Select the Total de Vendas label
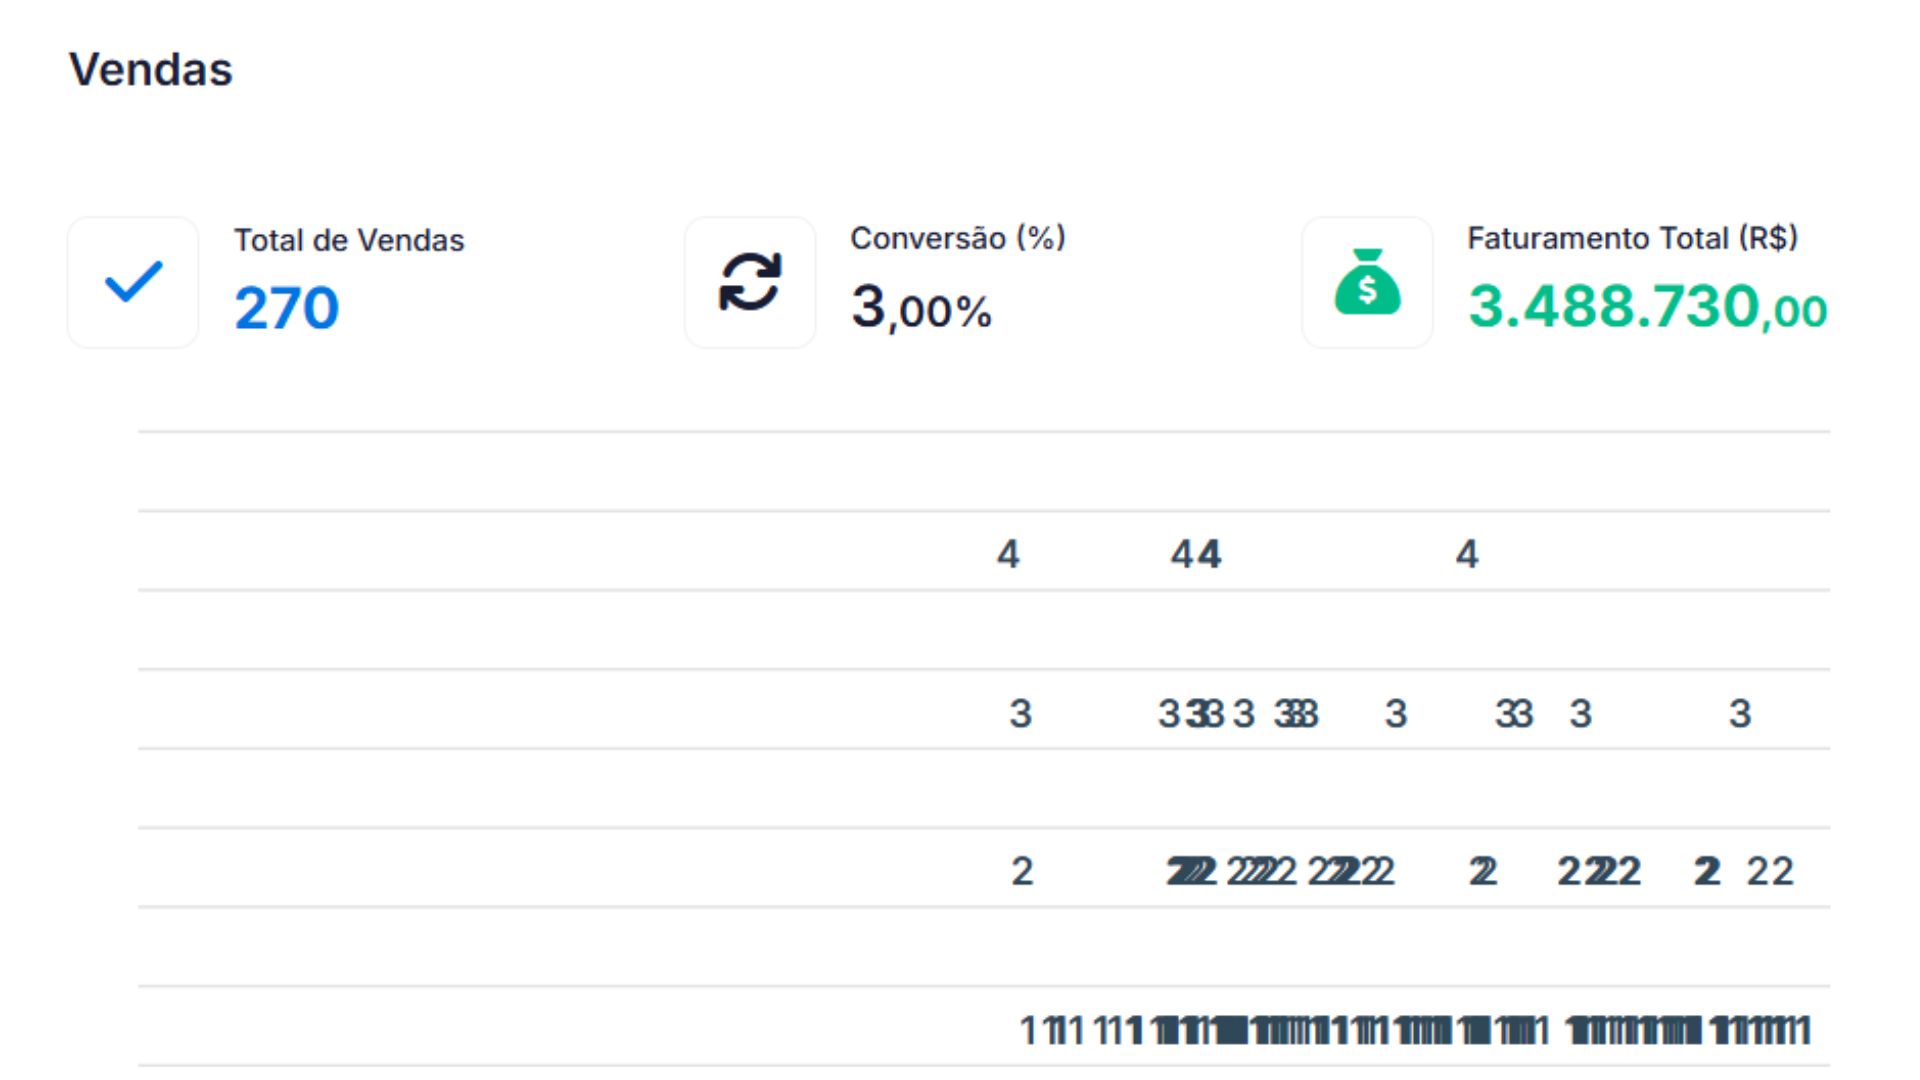The image size is (1920, 1080). [x=349, y=240]
